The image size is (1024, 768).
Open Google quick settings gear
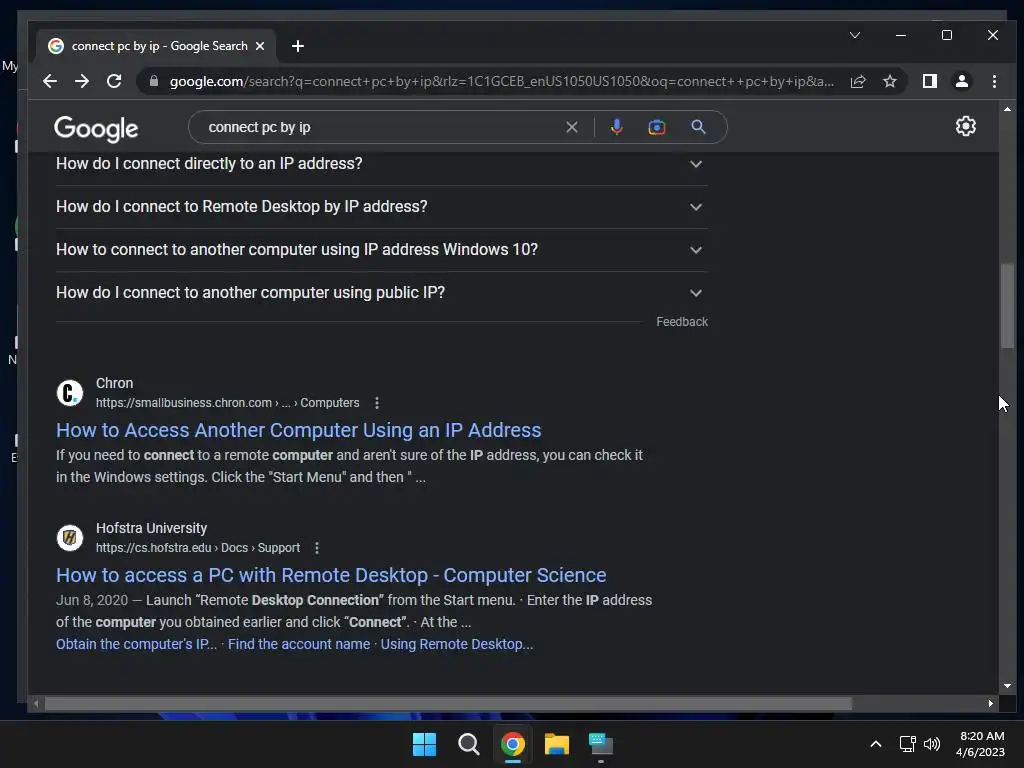click(x=966, y=126)
